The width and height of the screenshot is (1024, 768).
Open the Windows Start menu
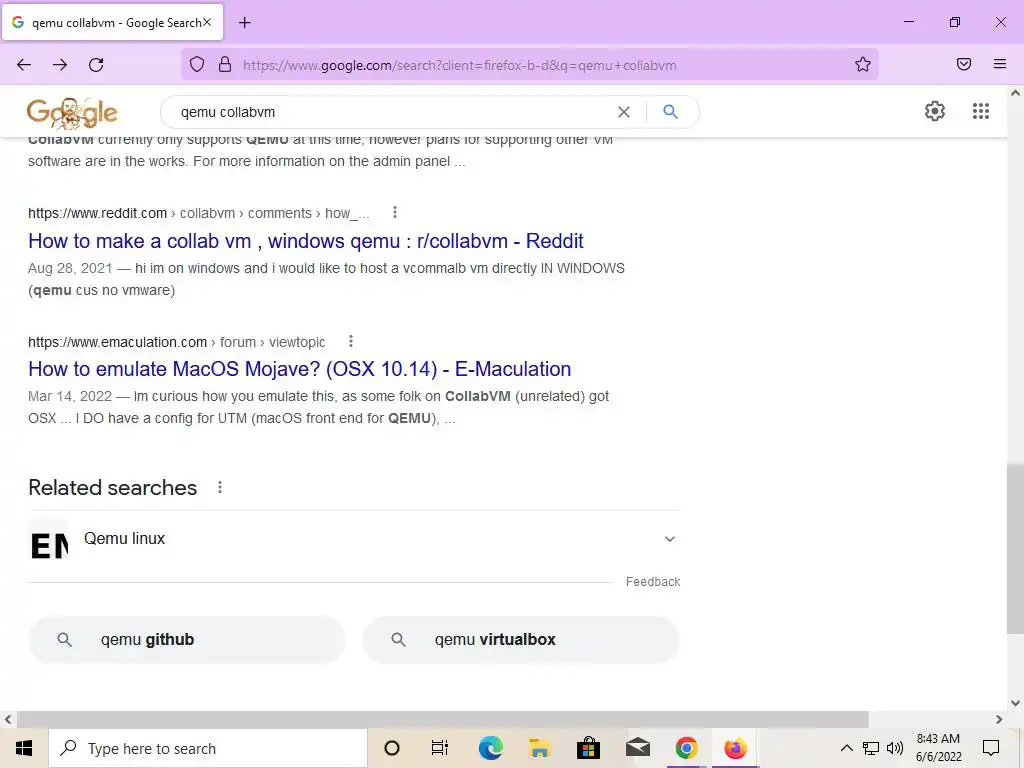[x=24, y=748]
